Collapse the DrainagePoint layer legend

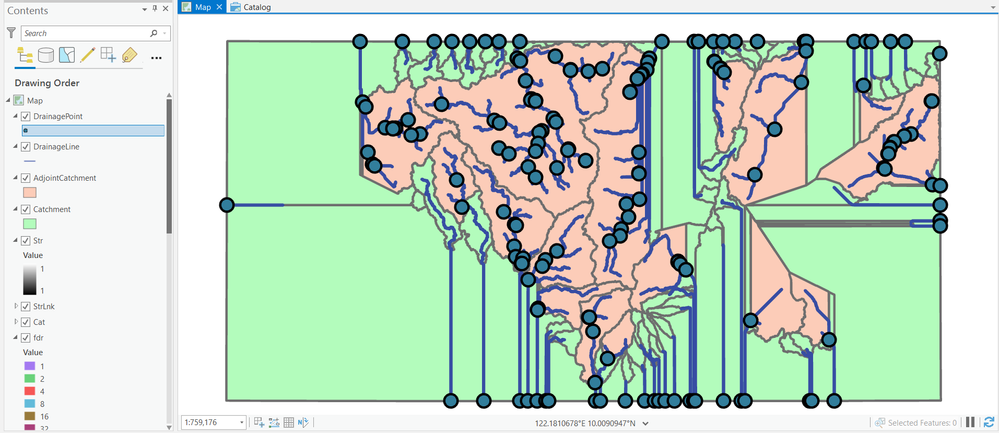coord(16,117)
